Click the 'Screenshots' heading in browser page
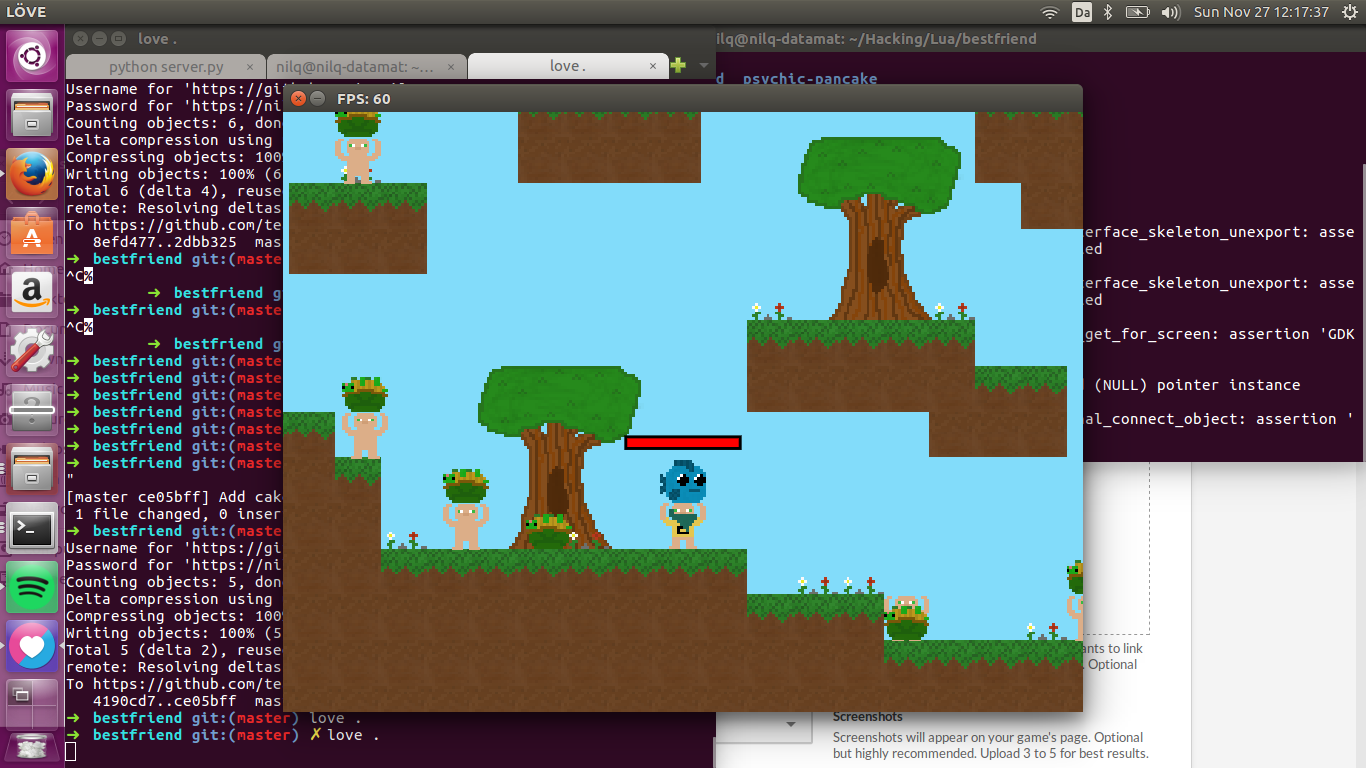The height and width of the screenshot is (768, 1366). pos(868,716)
